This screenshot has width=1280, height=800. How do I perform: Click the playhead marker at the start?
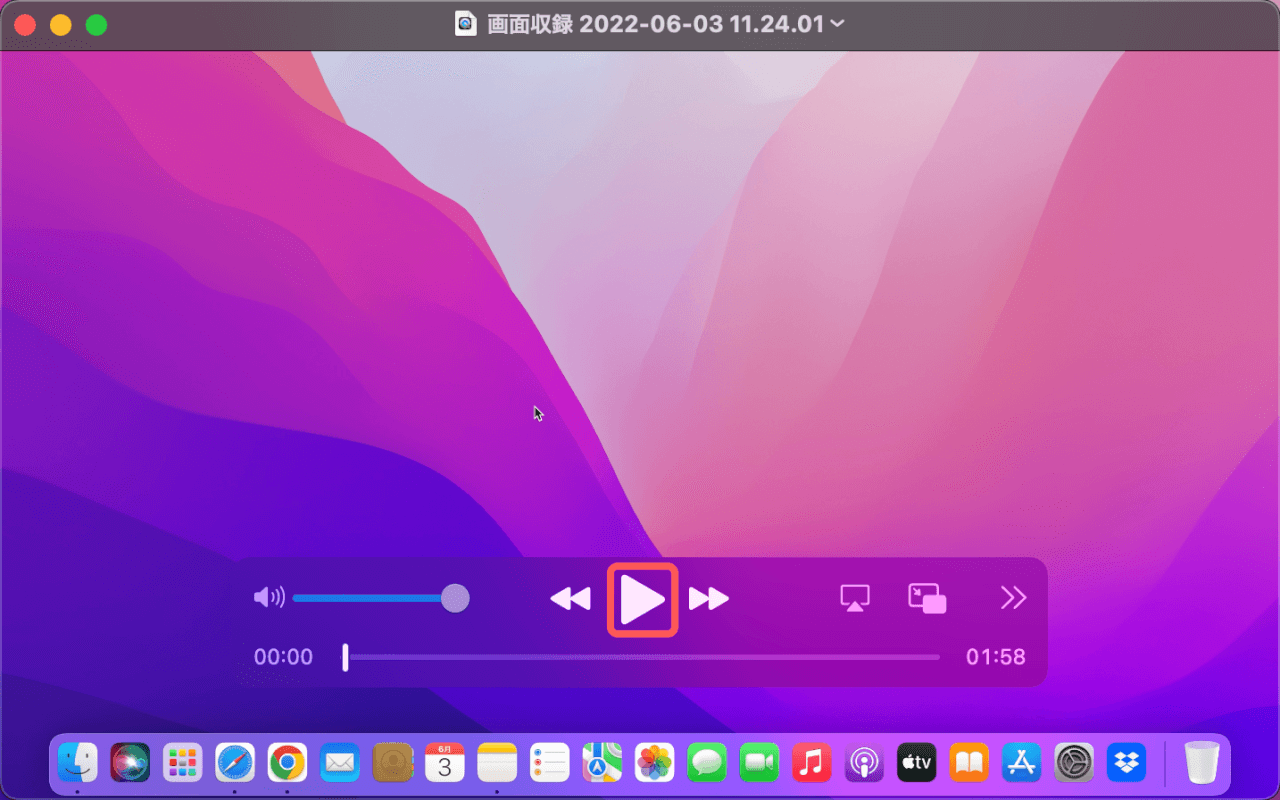pyautogui.click(x=345, y=657)
